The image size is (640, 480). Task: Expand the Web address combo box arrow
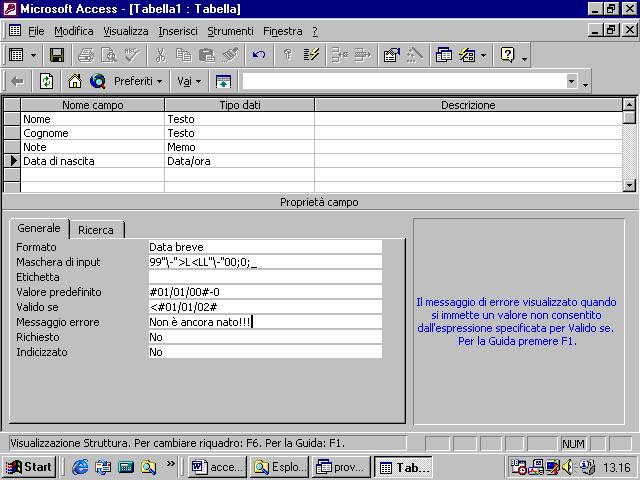(572, 81)
